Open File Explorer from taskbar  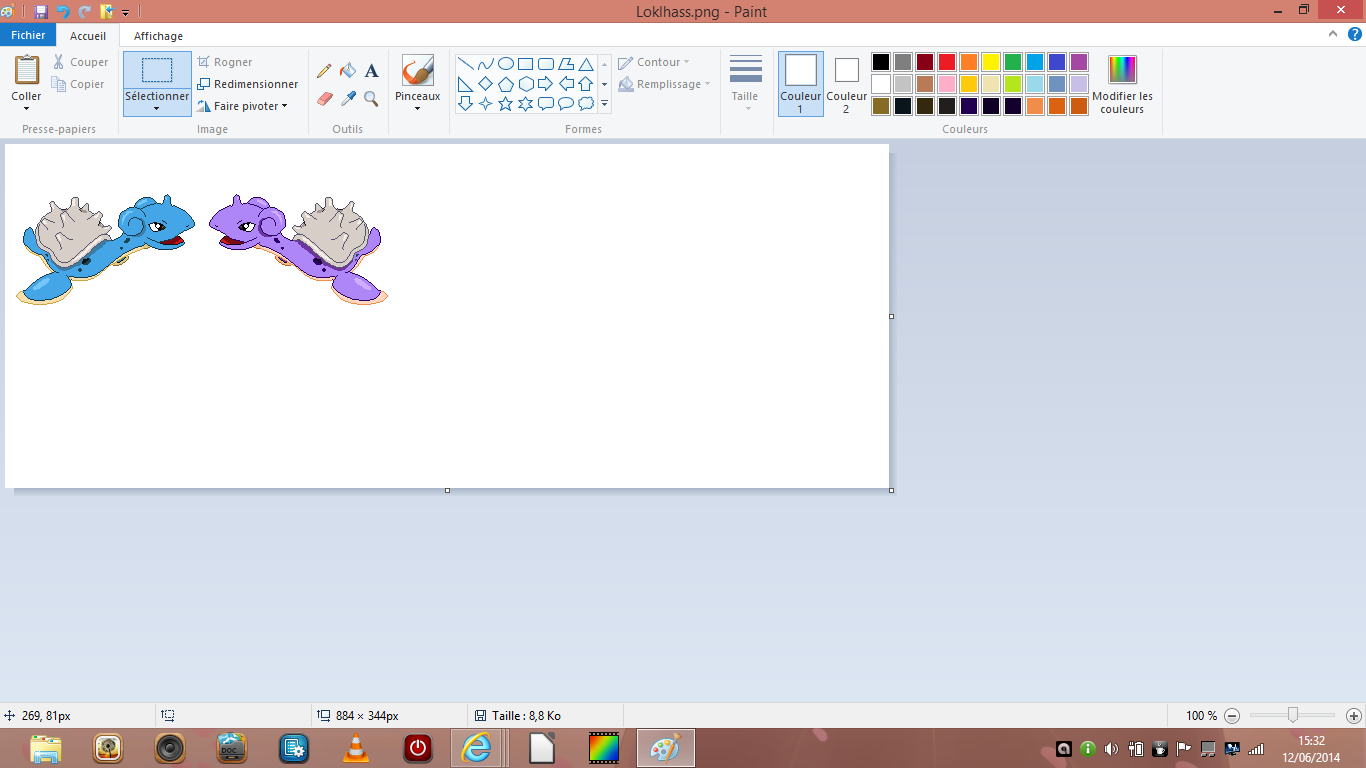pos(46,748)
